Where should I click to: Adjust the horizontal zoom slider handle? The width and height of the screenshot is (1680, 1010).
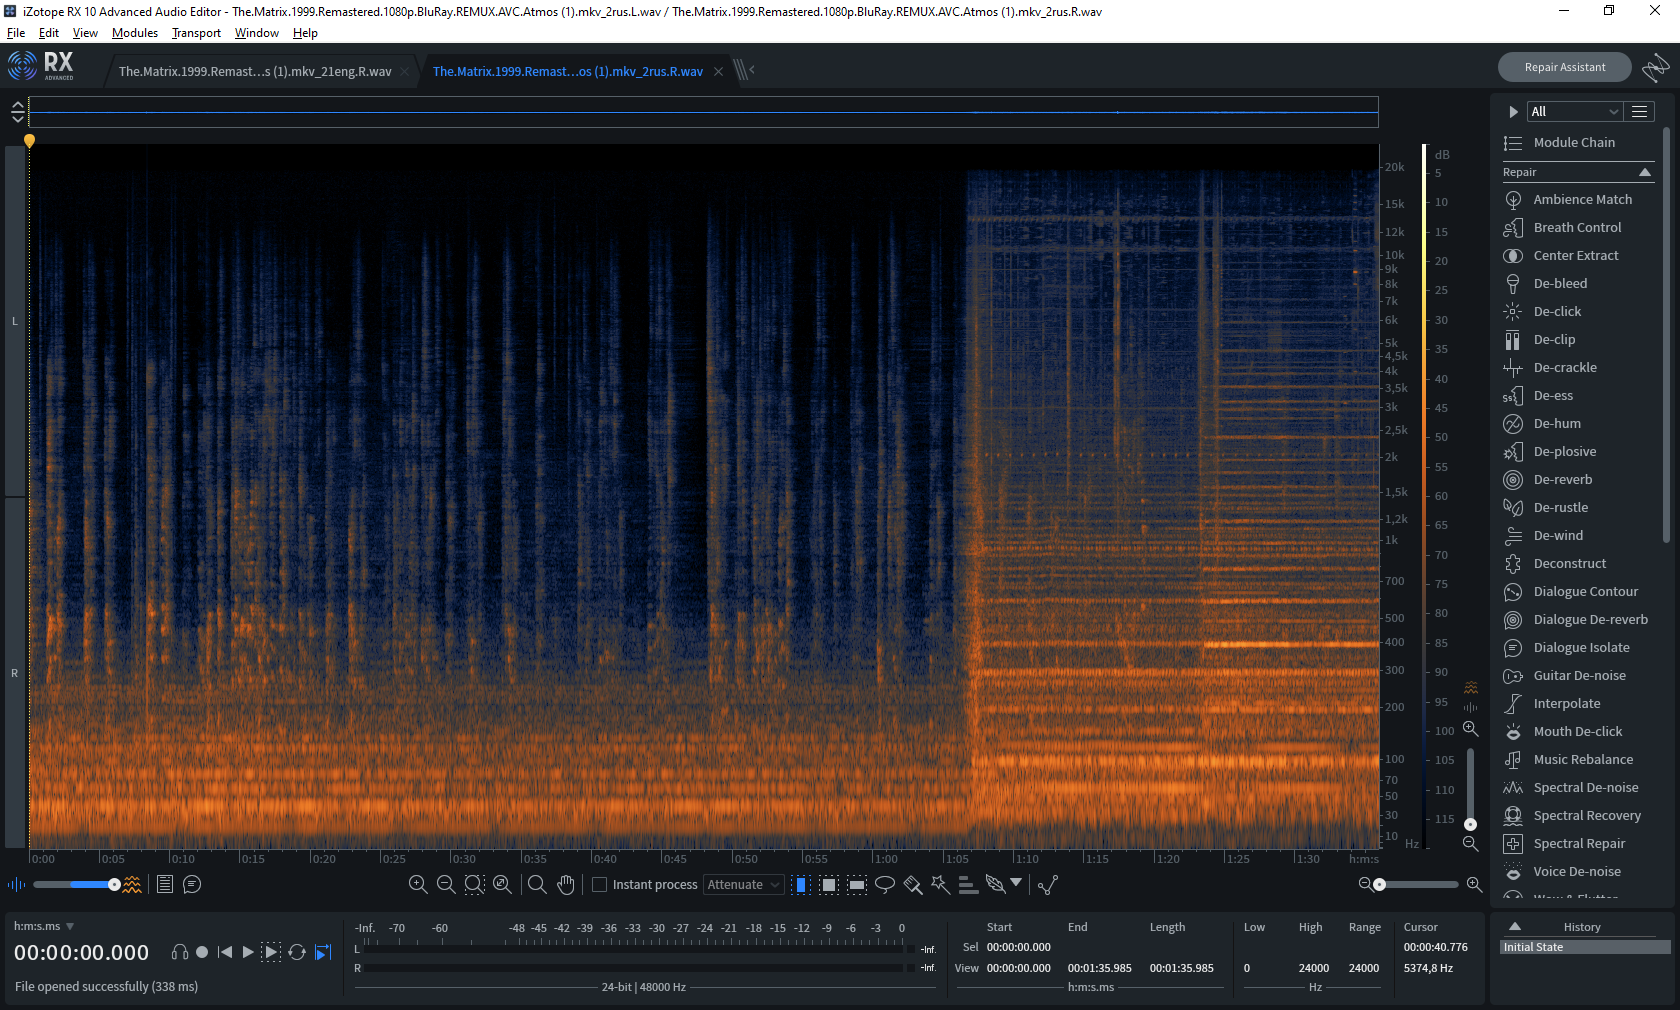tap(1380, 885)
